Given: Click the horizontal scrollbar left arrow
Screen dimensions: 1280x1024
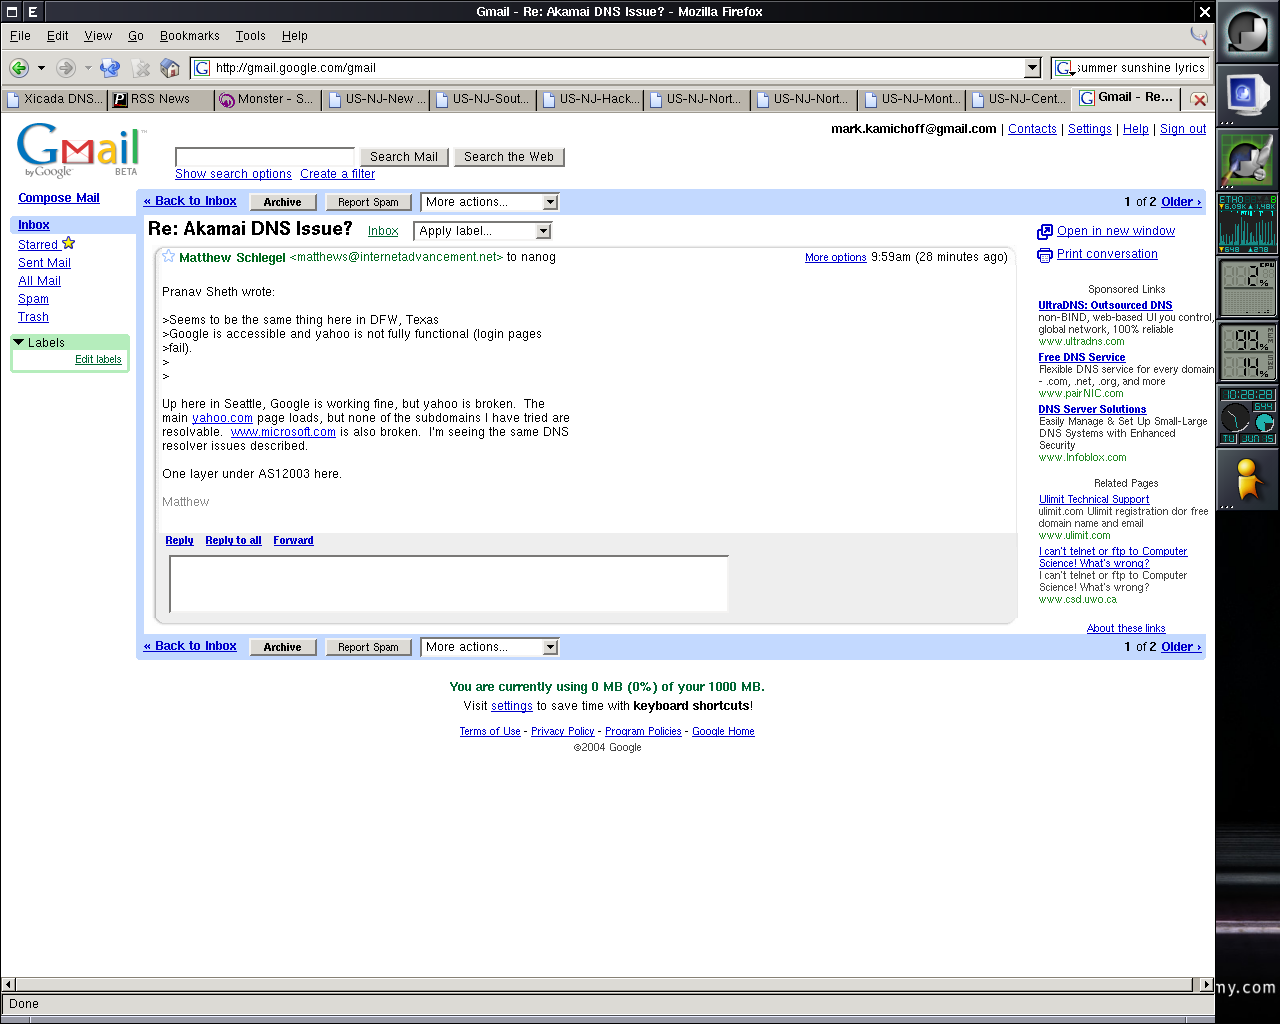Looking at the screenshot, I should (x=8, y=984).
